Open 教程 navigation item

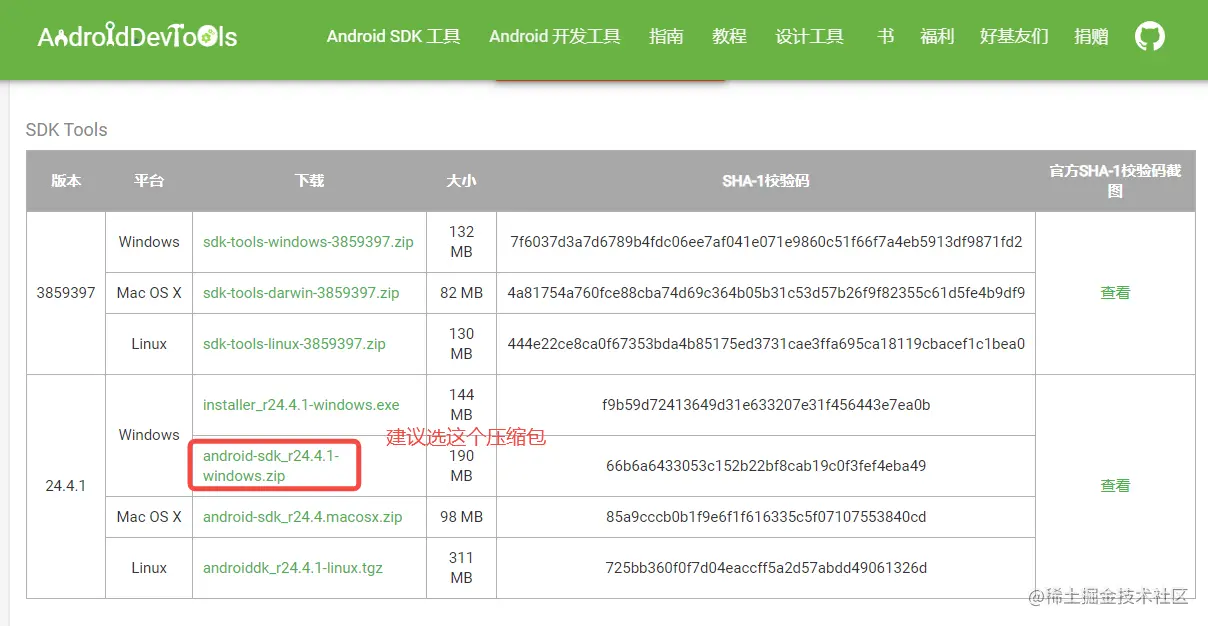(730, 37)
